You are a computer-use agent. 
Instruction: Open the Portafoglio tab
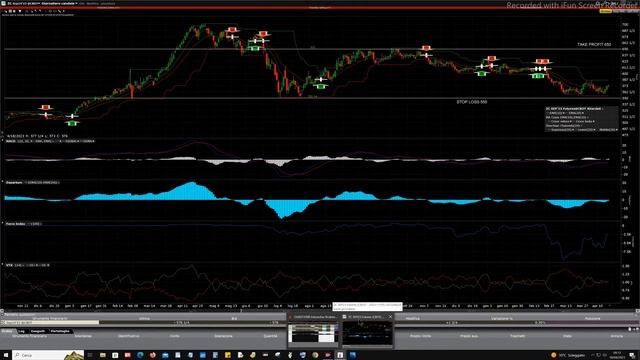[x=60, y=331]
